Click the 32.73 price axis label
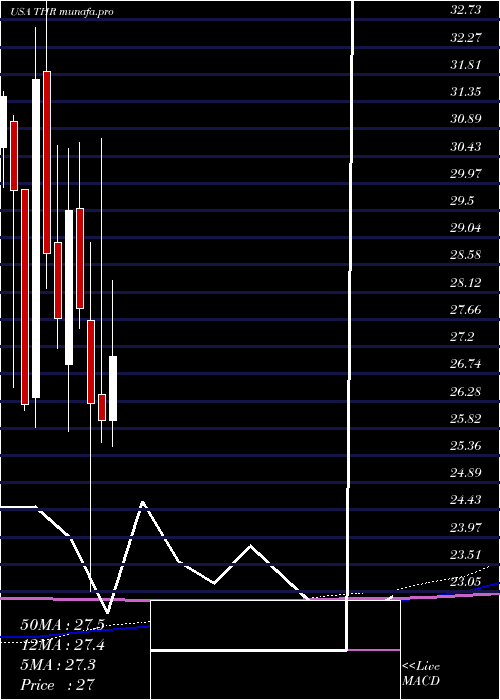The image size is (500, 700). tap(466, 10)
